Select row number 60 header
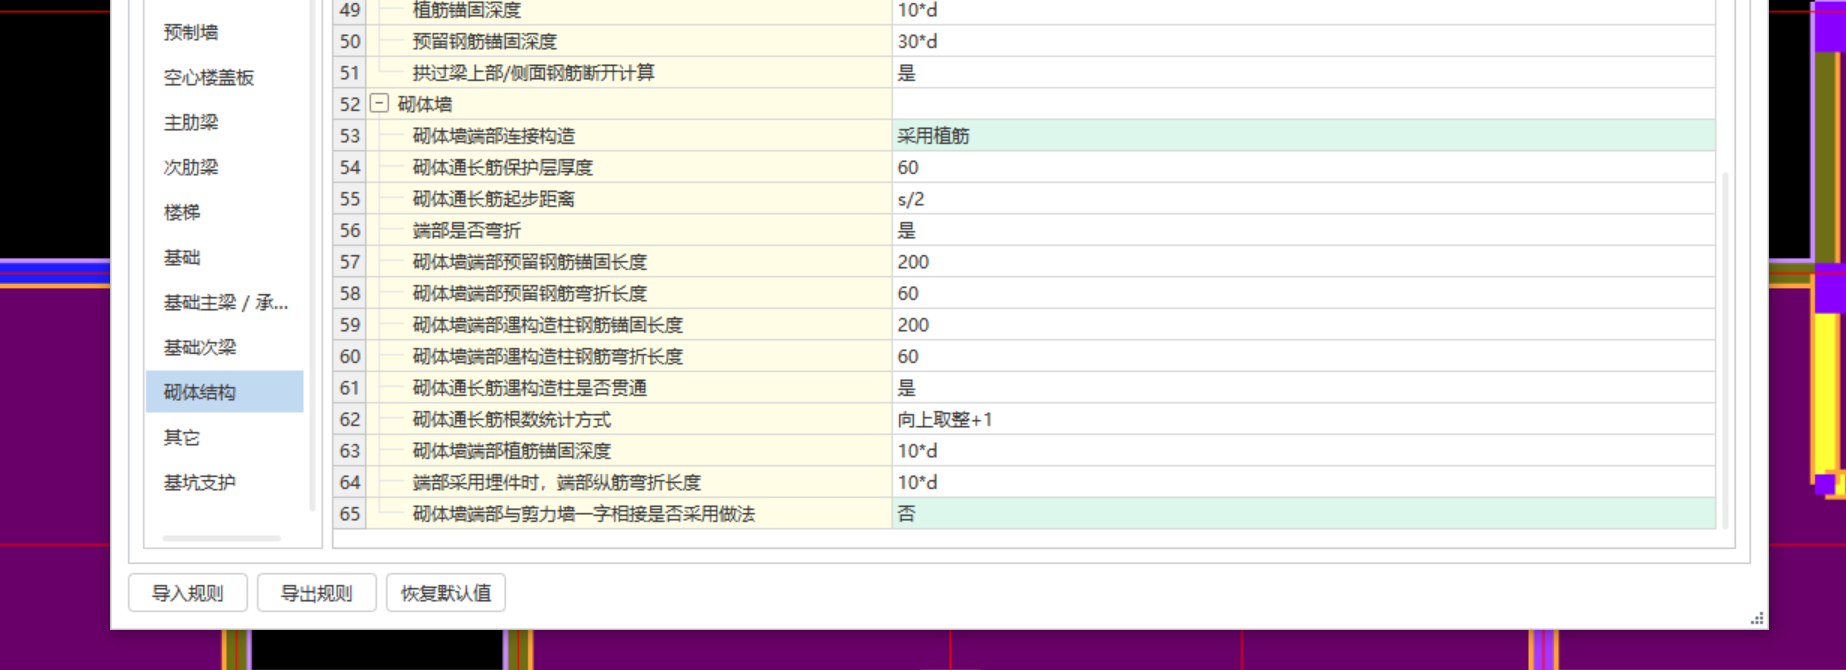 350,356
